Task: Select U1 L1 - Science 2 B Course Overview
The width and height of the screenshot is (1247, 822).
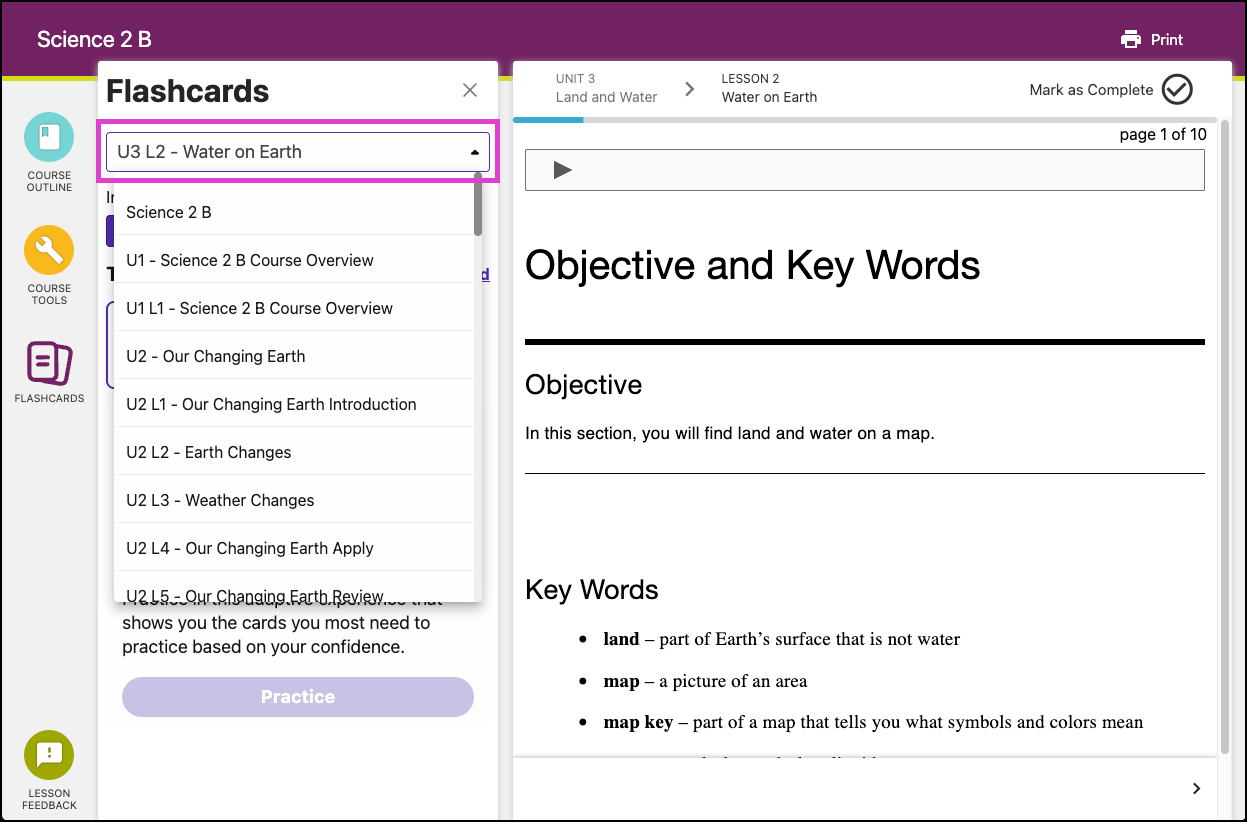Action: [294, 308]
